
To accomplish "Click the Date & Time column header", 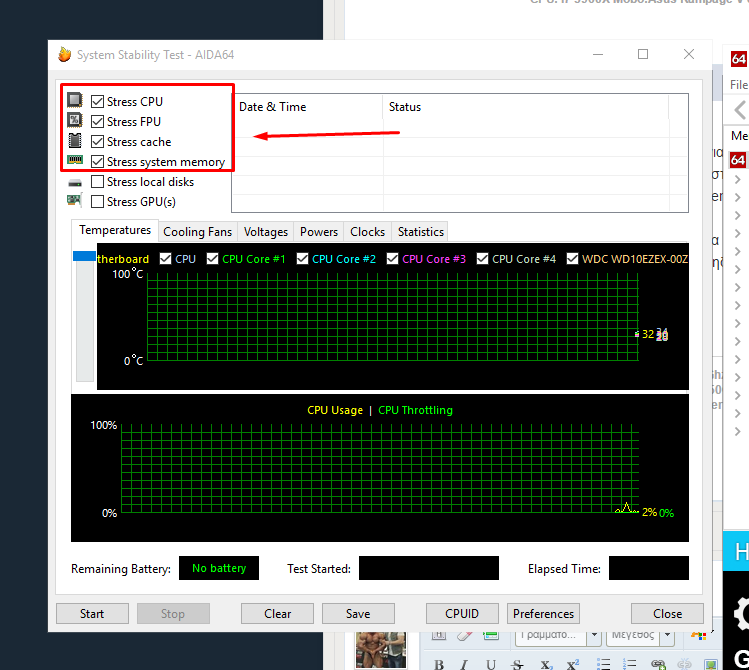I will pyautogui.click(x=307, y=106).
